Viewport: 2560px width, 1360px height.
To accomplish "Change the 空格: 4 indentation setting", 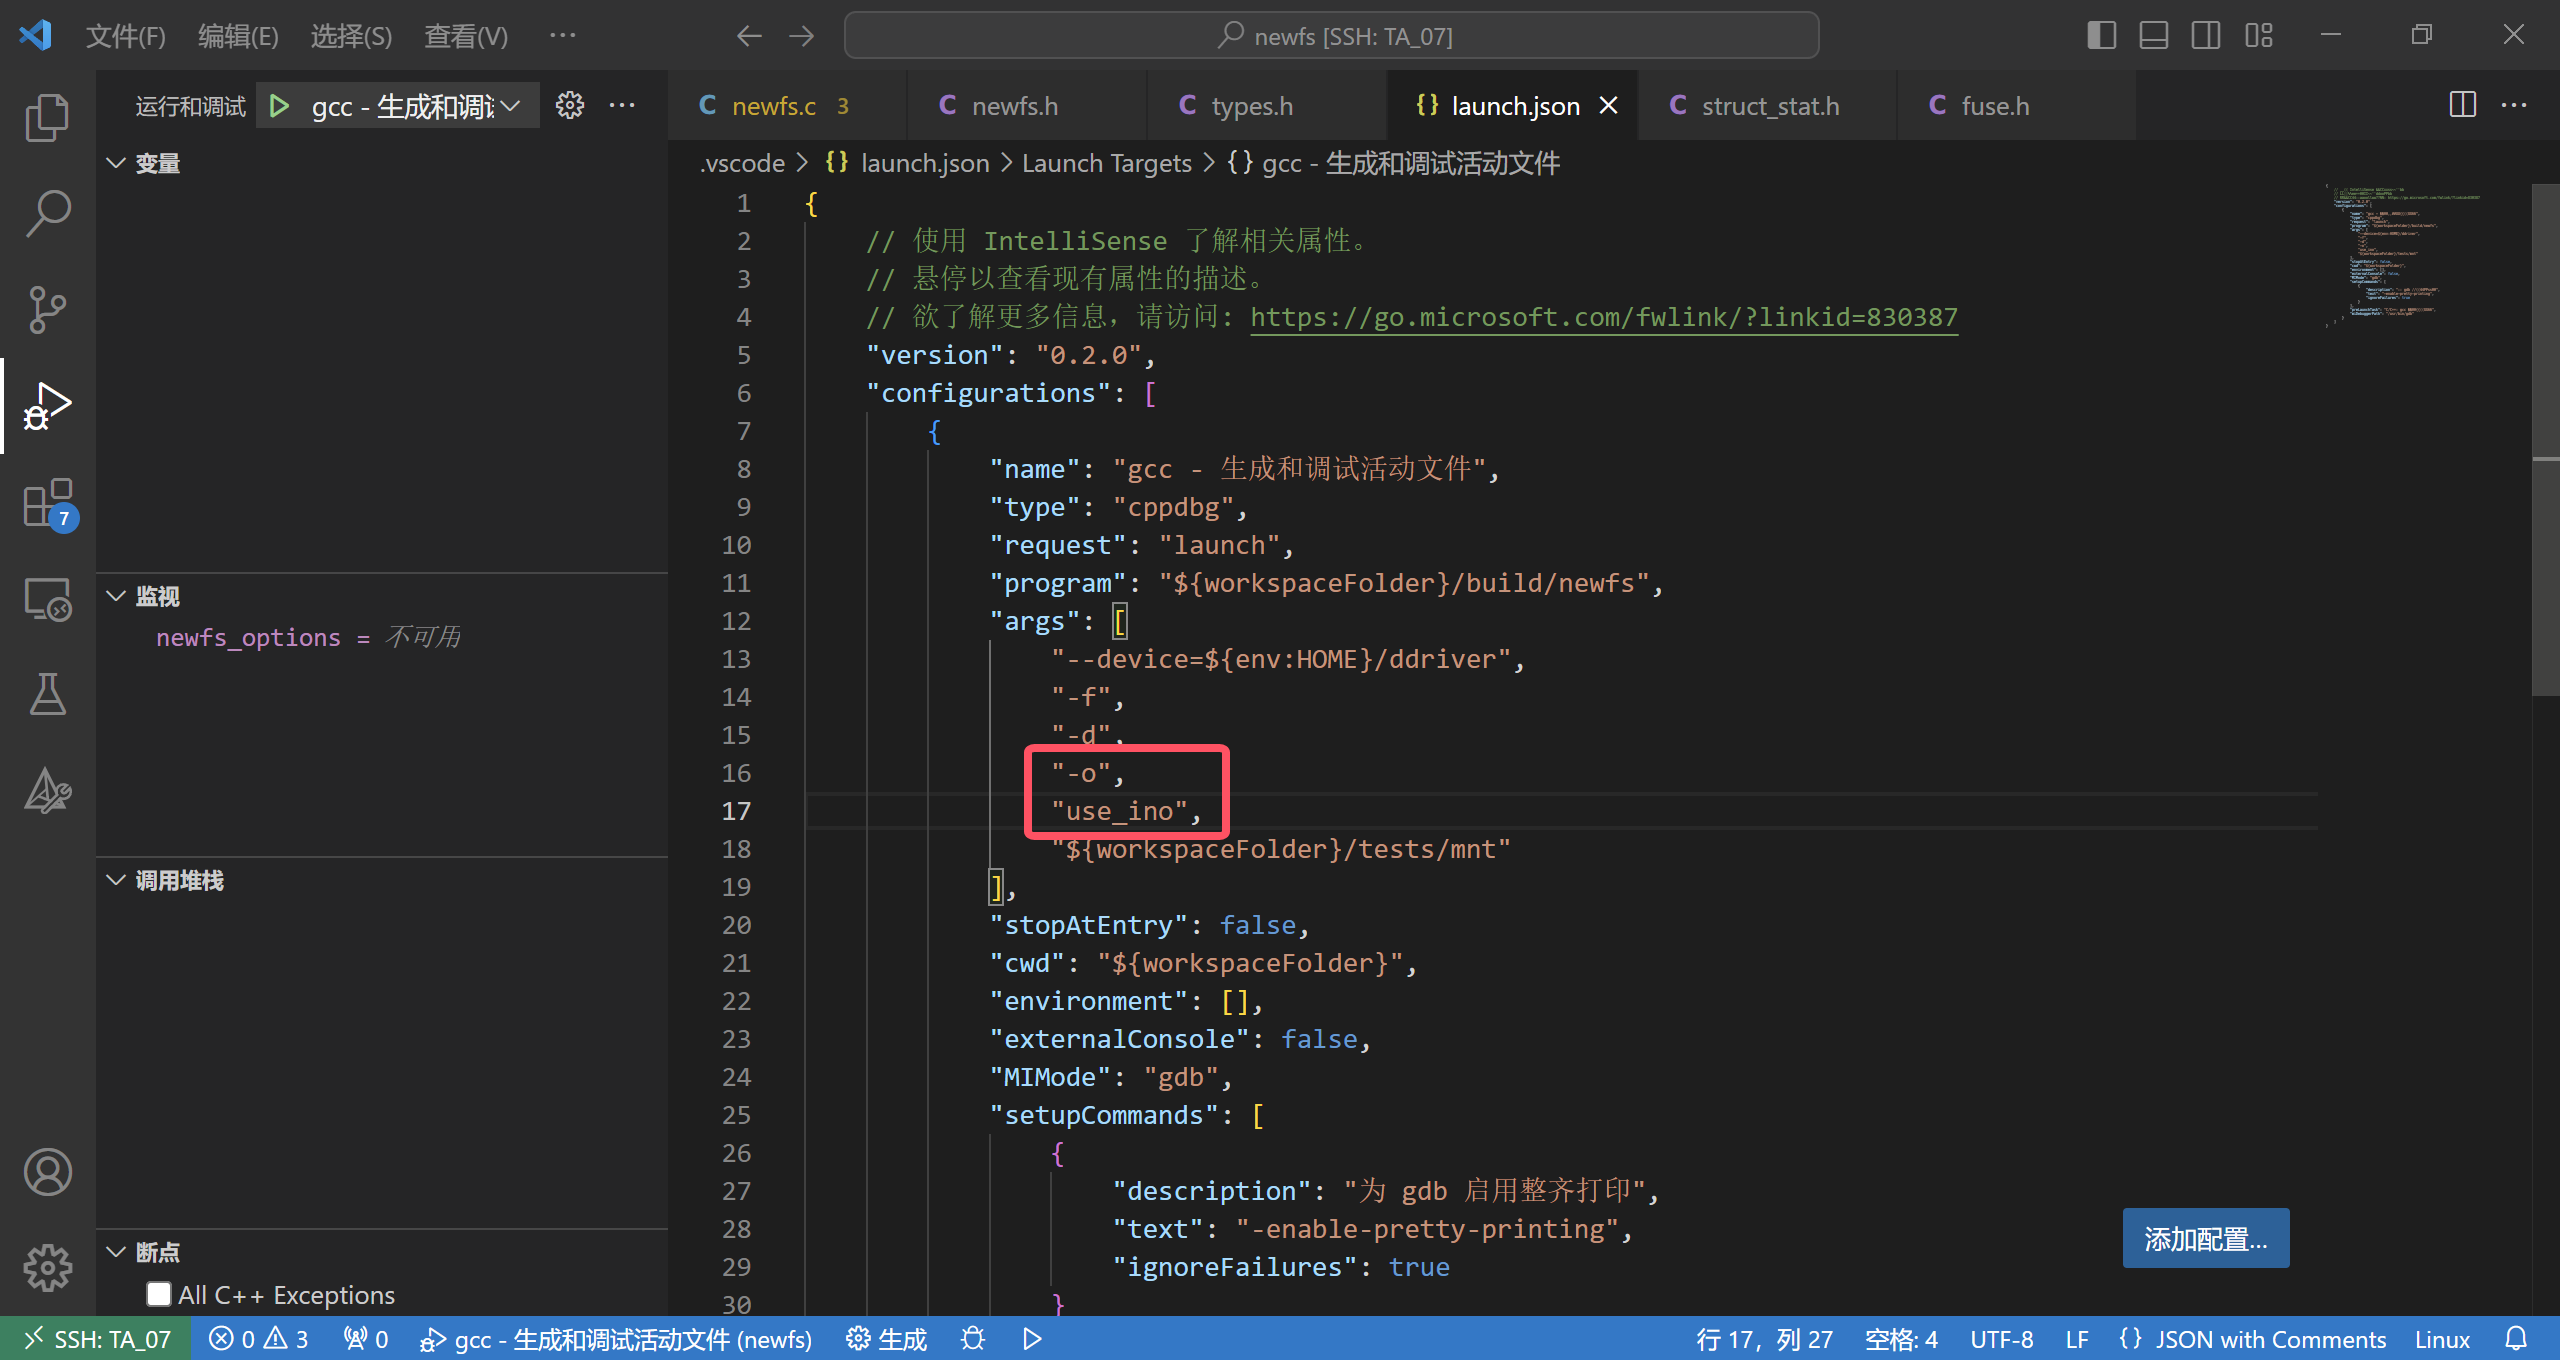I will pyautogui.click(x=1901, y=1339).
